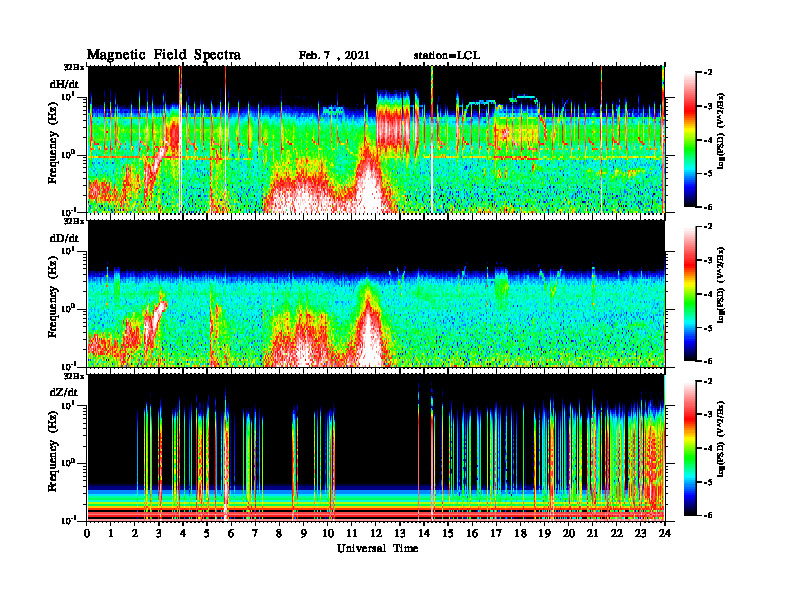Click the Log(PSD) label beside dZ/dt color scale

pos(721,439)
